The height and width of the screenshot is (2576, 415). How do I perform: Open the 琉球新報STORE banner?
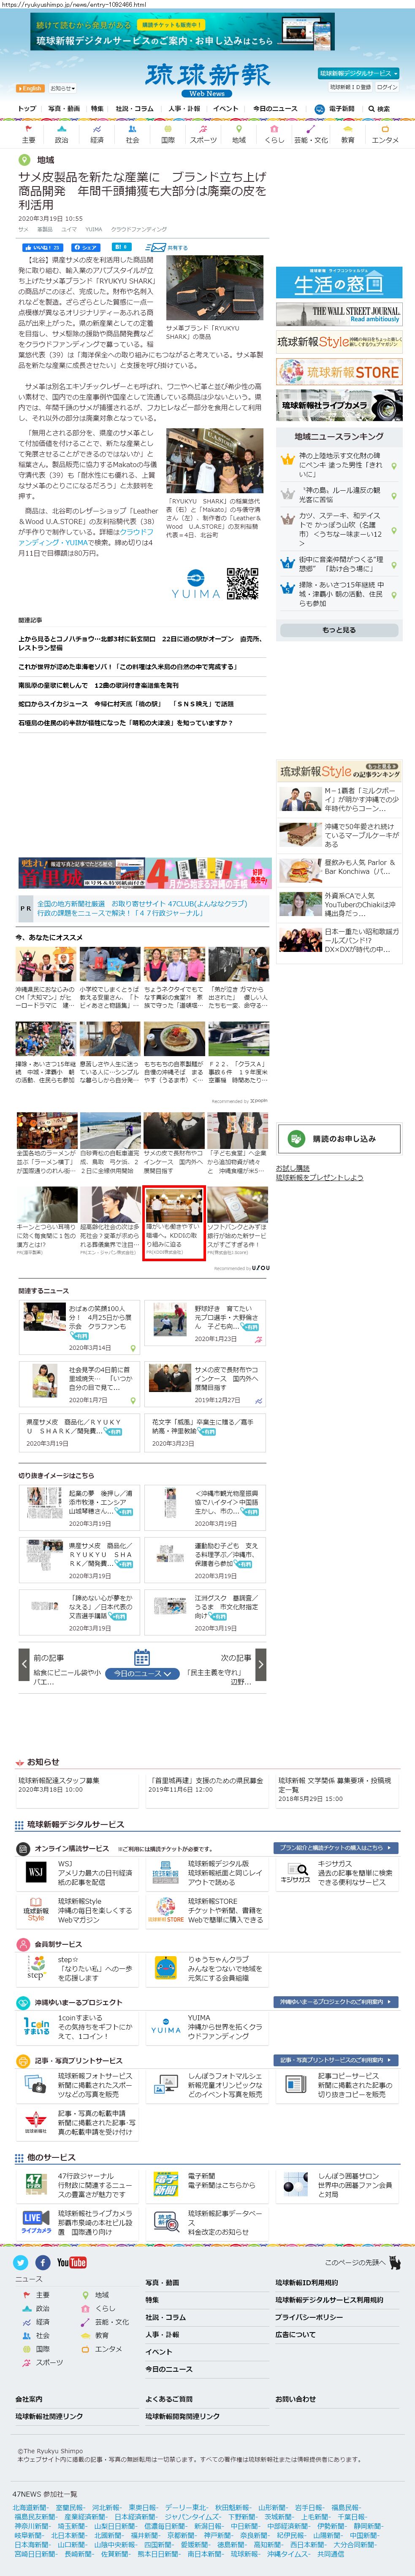[339, 373]
